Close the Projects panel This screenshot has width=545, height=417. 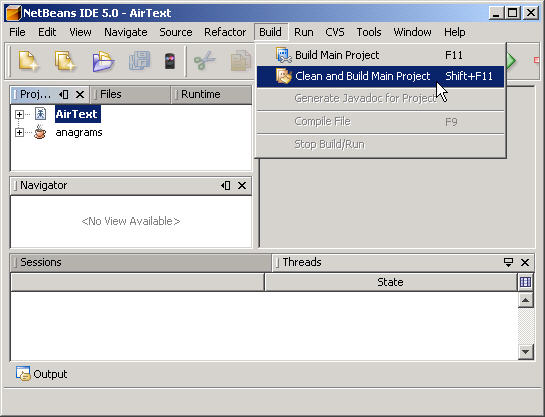tap(80, 94)
